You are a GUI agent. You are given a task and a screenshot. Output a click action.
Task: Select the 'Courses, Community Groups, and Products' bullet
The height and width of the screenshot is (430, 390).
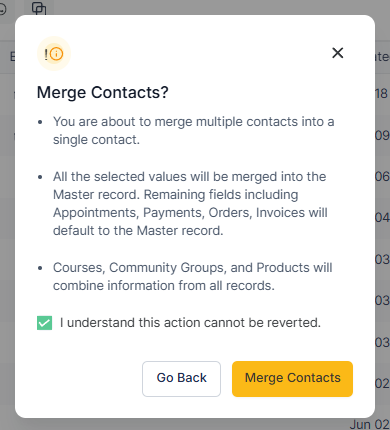[192, 276]
